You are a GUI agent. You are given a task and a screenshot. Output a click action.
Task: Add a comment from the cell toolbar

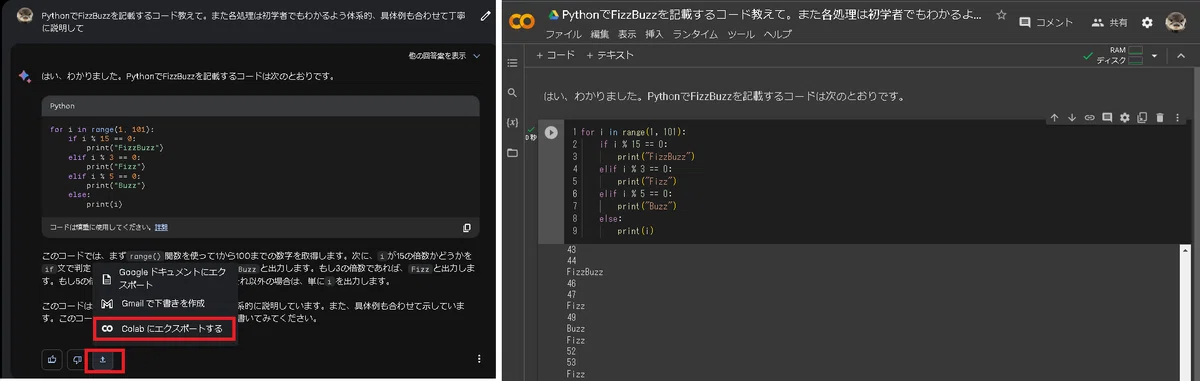[x=1107, y=118]
